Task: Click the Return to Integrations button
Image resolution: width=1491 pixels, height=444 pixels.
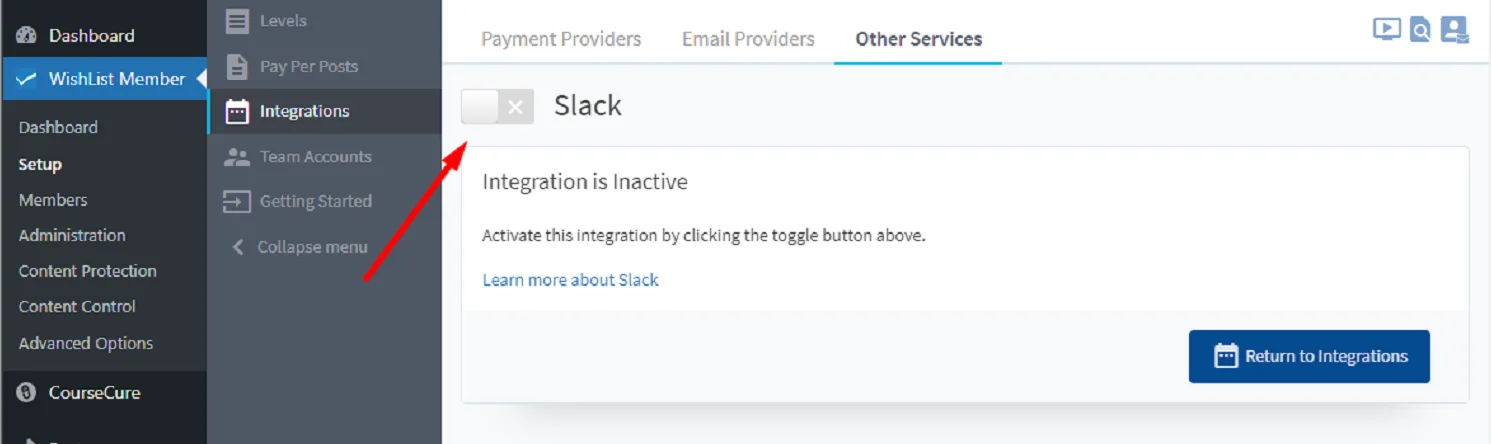Action: coord(1309,356)
